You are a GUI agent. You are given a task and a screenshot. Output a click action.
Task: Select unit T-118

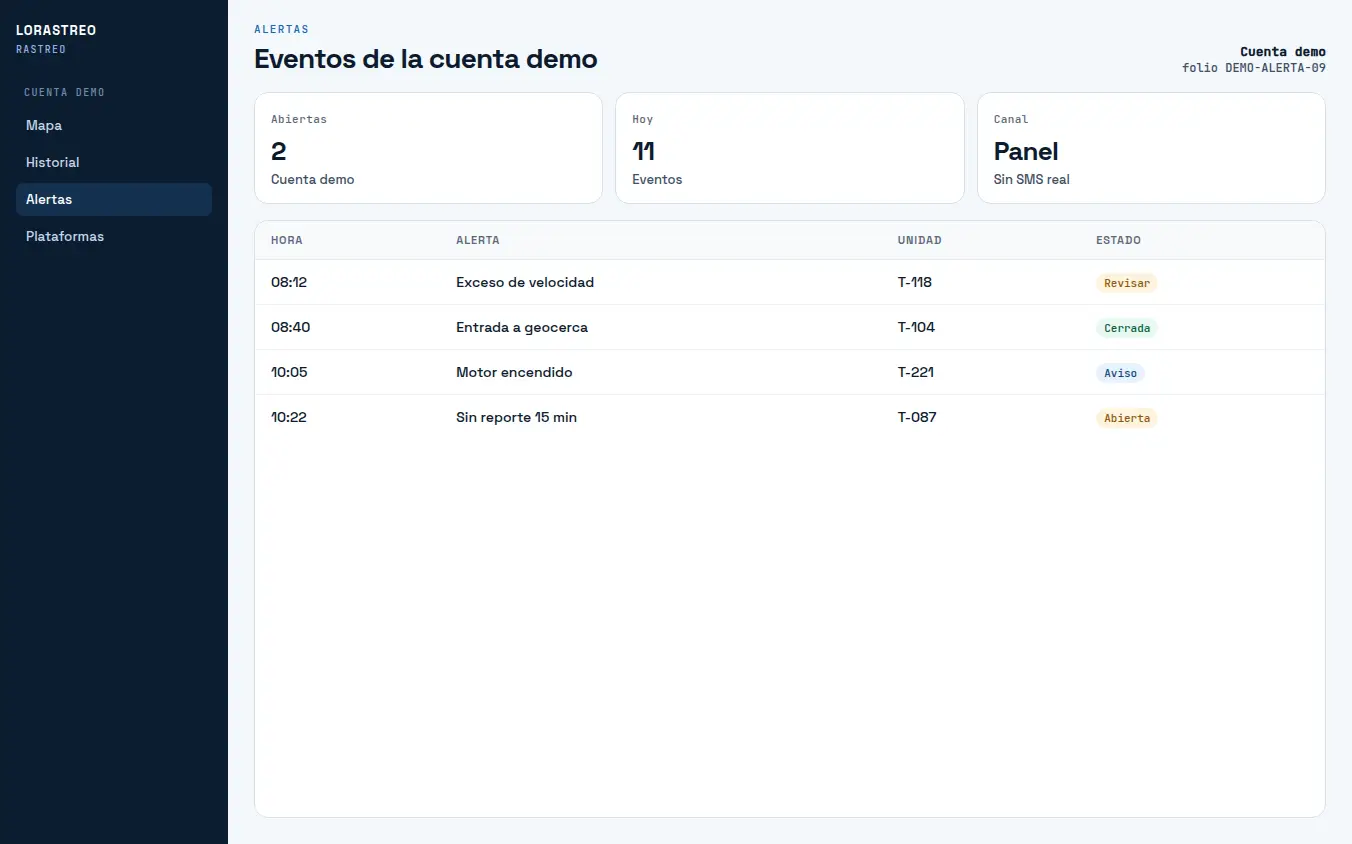tap(915, 282)
